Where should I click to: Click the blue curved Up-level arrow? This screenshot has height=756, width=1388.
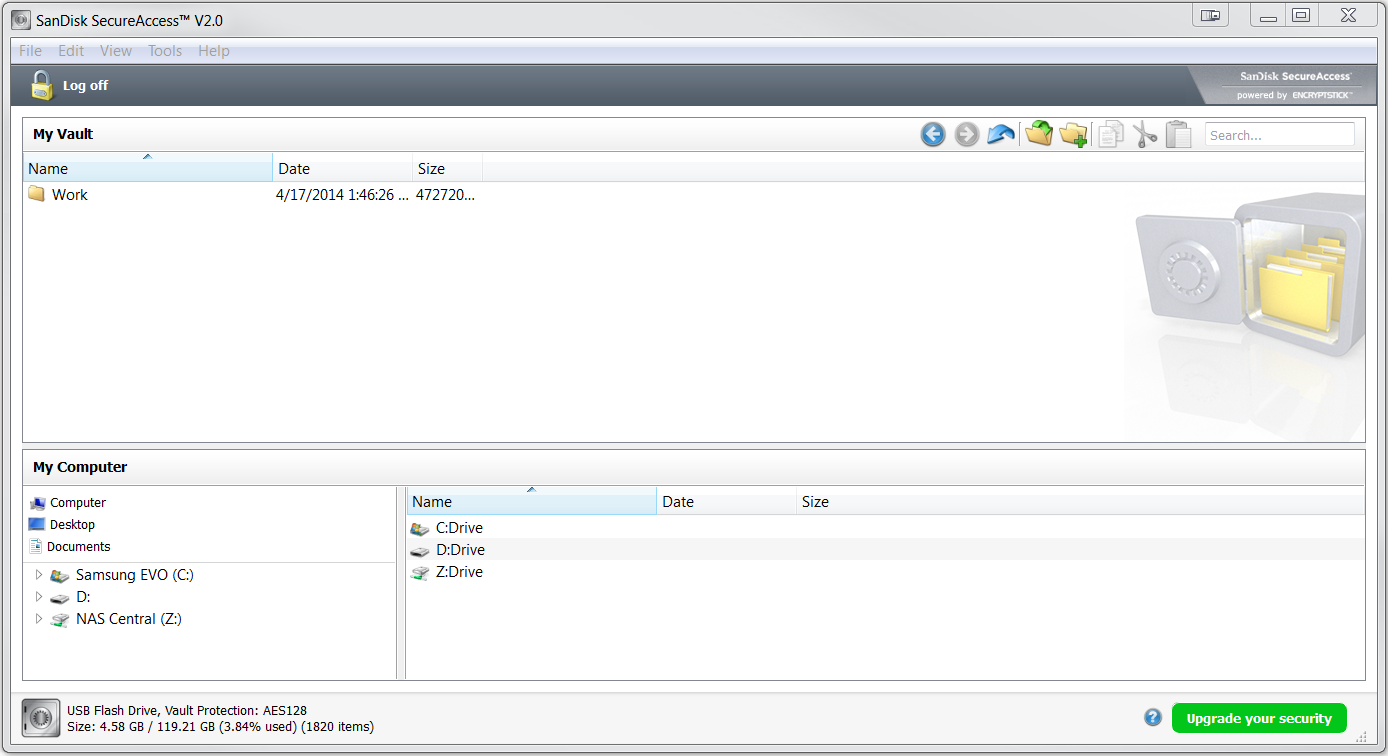pyautogui.click(x=1000, y=134)
